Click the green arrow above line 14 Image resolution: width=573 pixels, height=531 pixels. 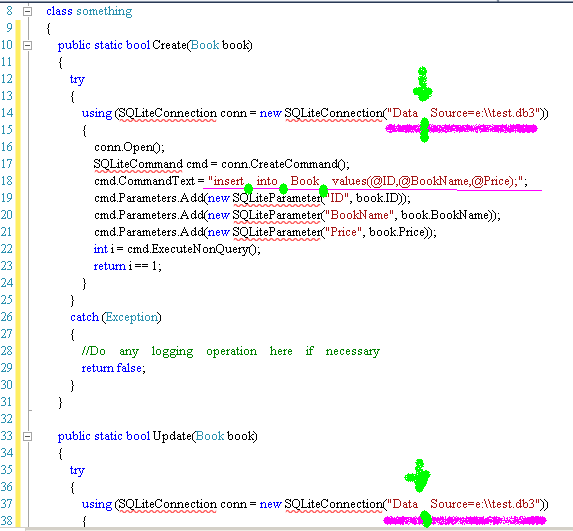423,84
